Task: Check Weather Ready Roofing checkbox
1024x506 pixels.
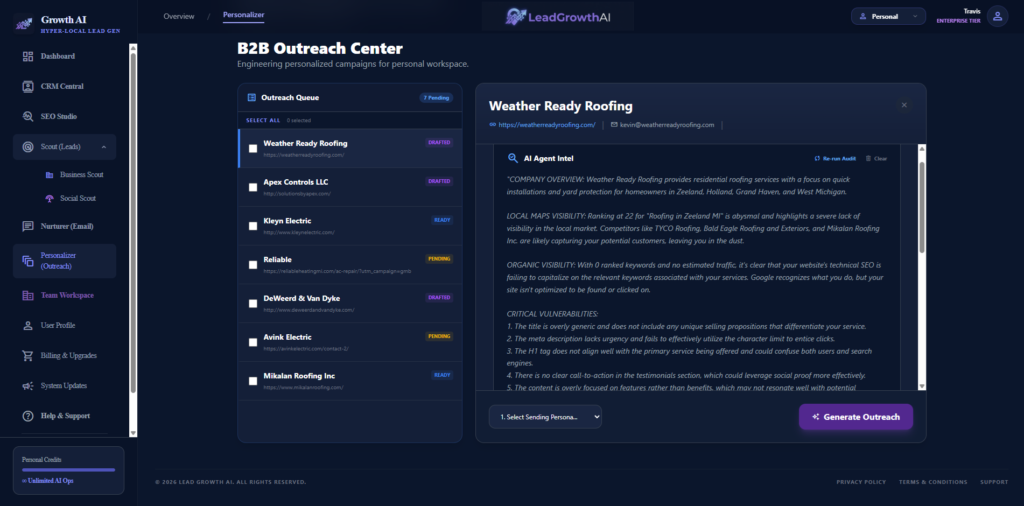Action: (x=253, y=149)
